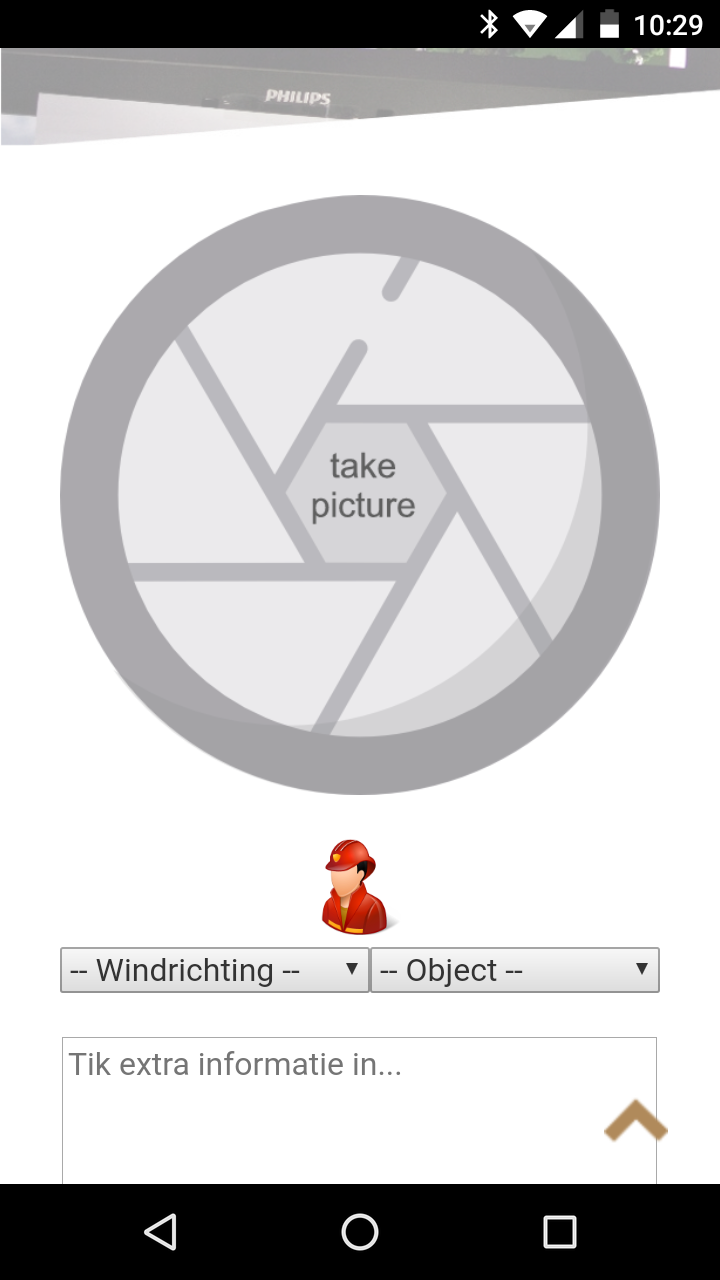
Task: Tap the Bluetooth status icon
Action: click(489, 24)
